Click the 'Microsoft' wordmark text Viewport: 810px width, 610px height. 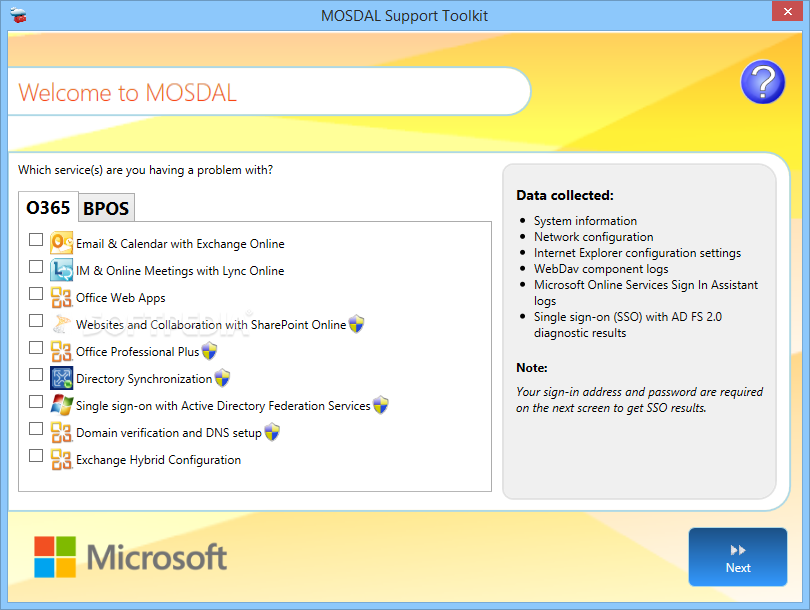[157, 557]
